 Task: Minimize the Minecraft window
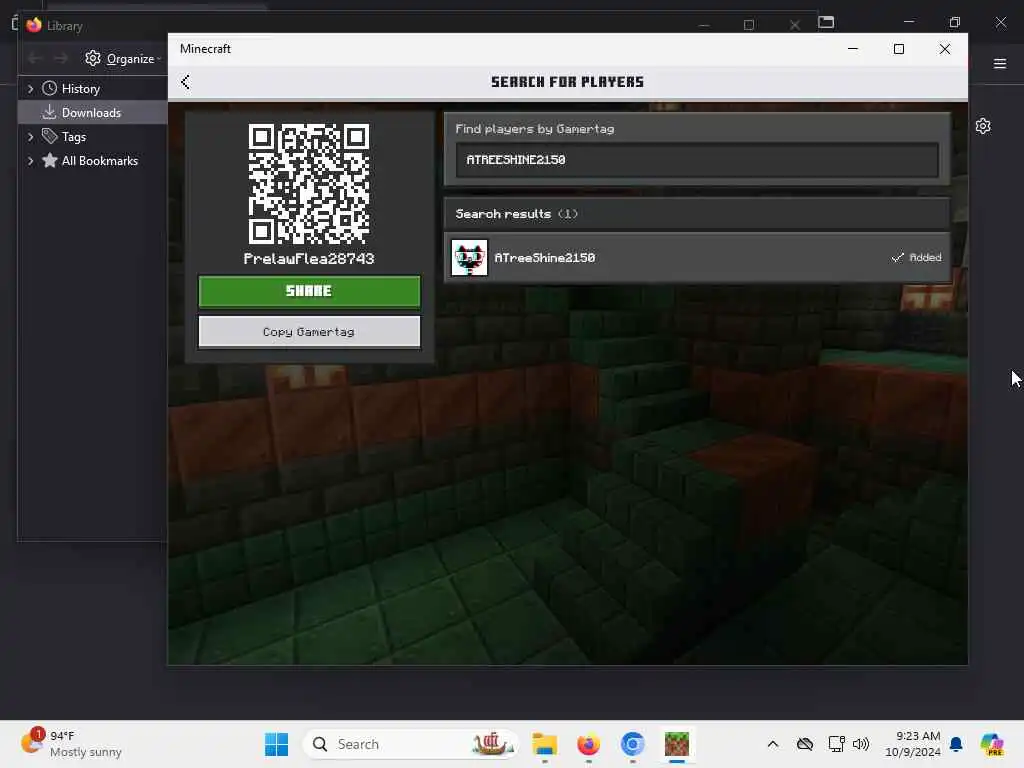point(853,49)
